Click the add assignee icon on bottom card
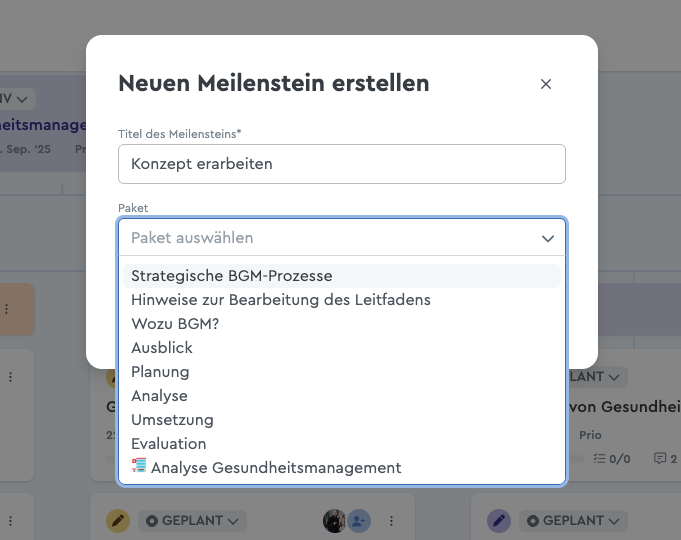681x540 pixels. [x=358, y=521]
